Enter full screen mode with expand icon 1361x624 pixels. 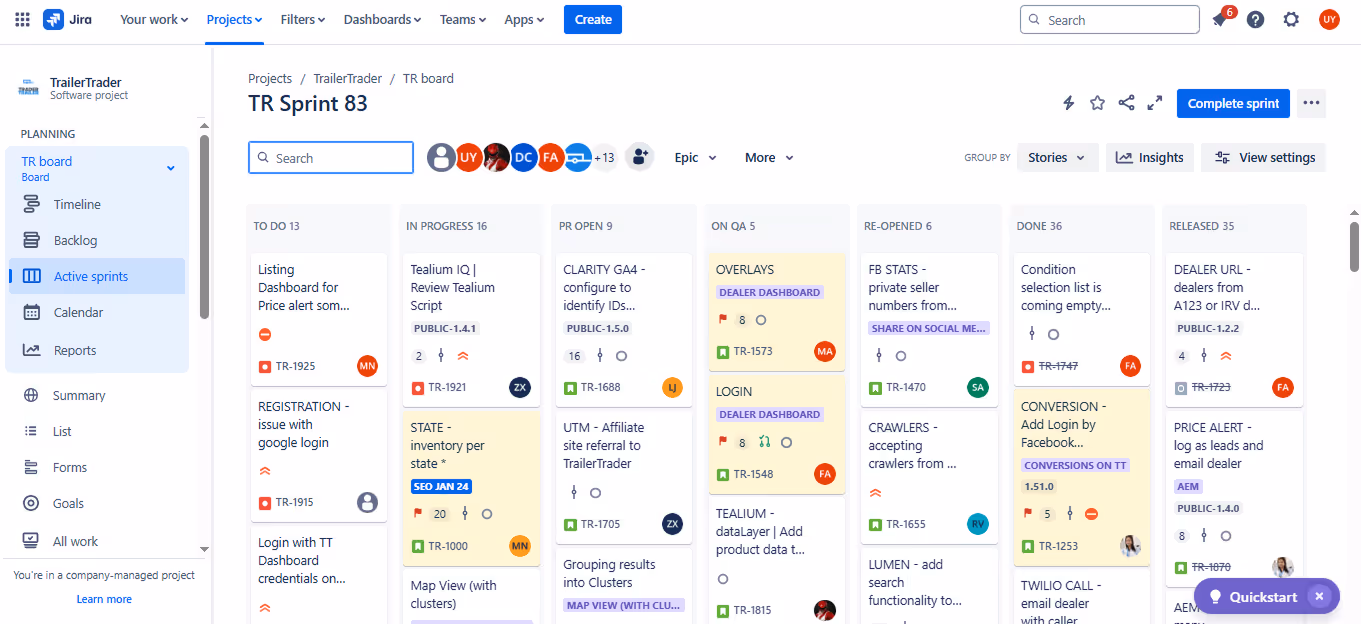coord(1155,103)
